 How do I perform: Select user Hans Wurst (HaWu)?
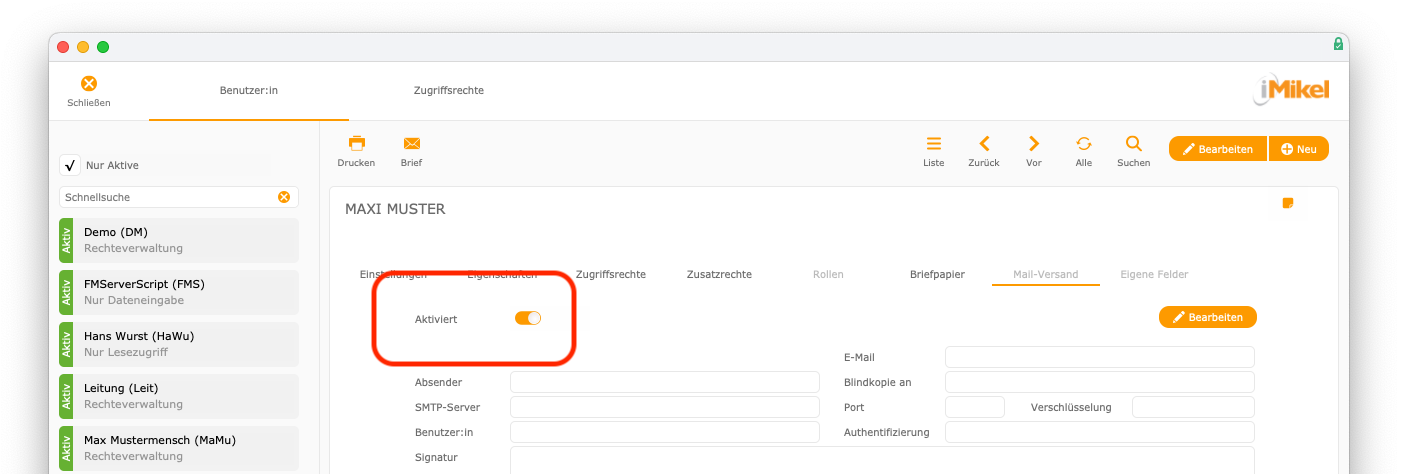(179, 344)
